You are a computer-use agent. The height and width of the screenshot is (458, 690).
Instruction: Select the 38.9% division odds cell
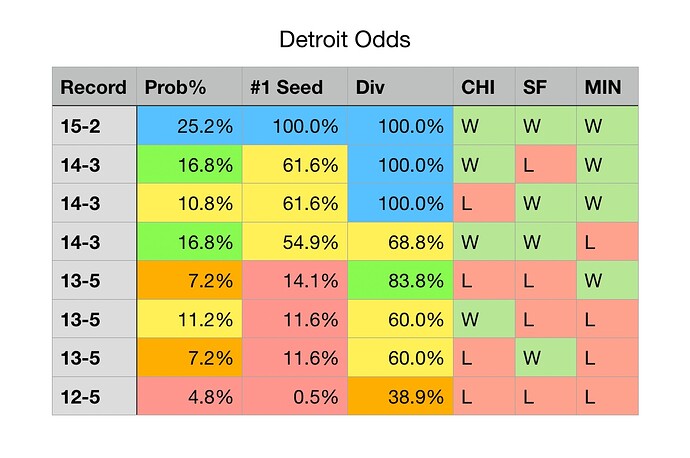coord(399,395)
